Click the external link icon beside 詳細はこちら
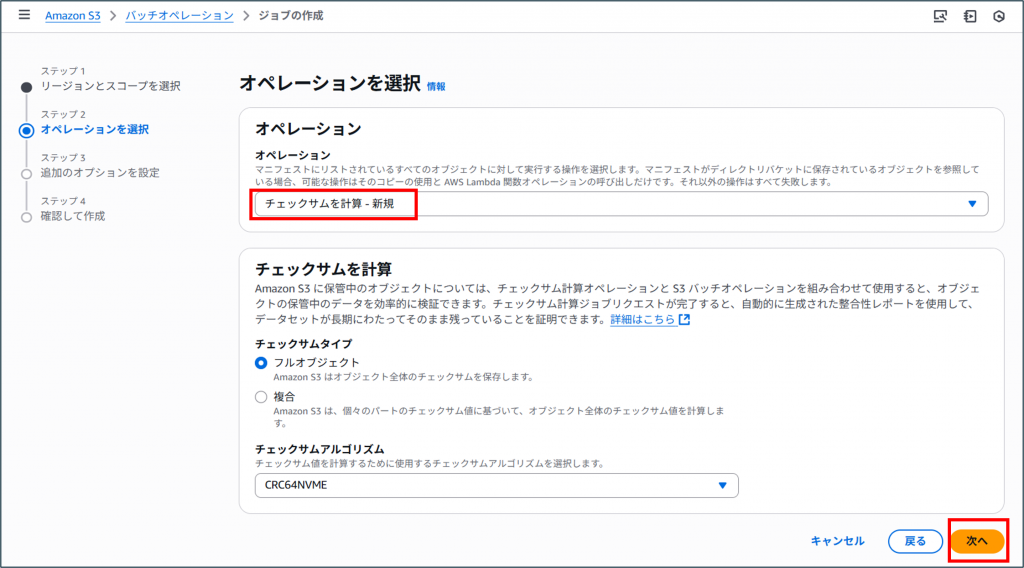 684,320
